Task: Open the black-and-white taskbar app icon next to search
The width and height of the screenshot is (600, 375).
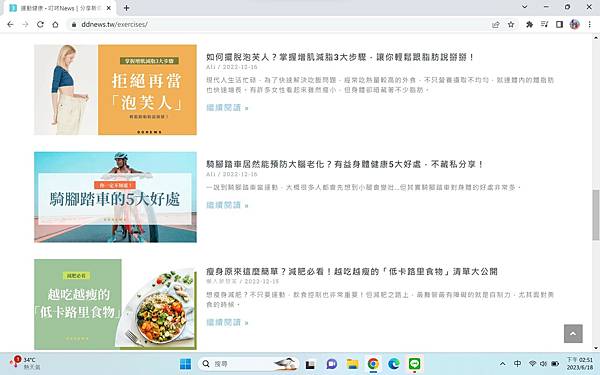Action: [310, 364]
